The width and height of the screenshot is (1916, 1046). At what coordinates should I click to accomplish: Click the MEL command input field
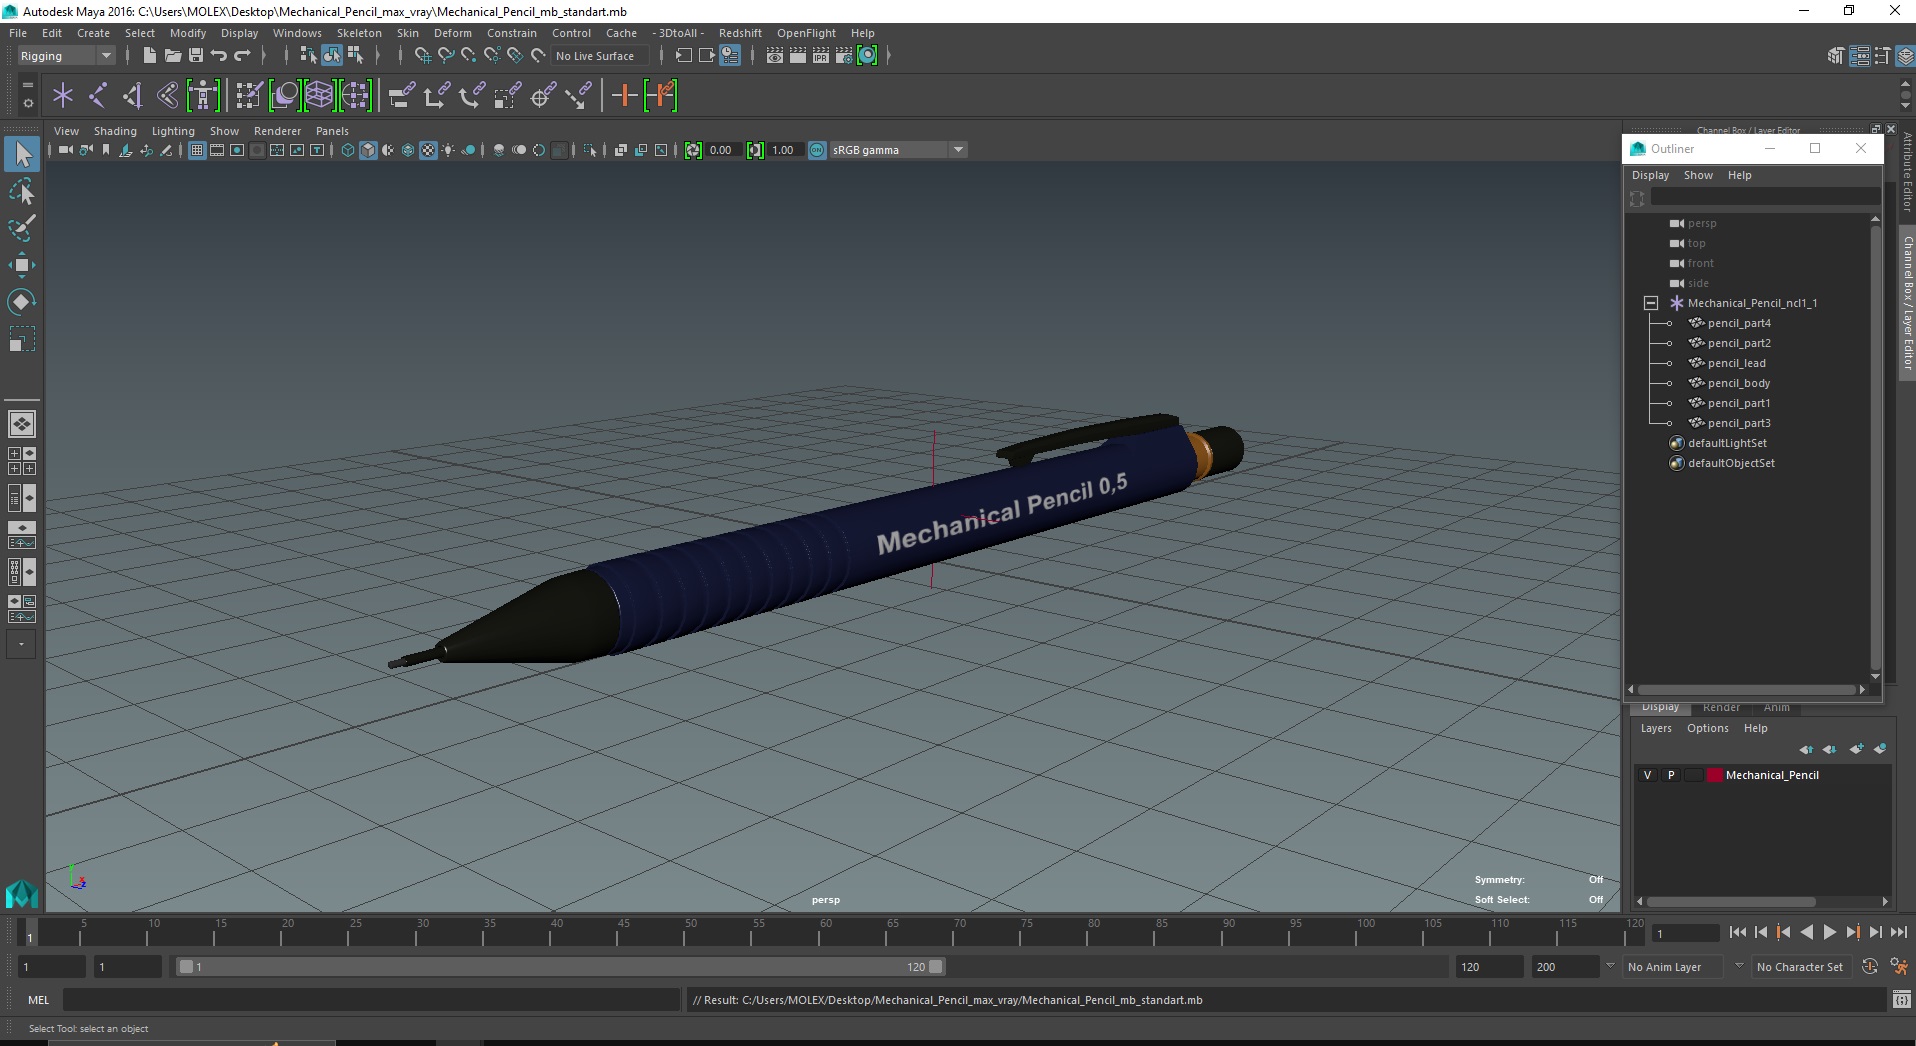click(371, 1000)
